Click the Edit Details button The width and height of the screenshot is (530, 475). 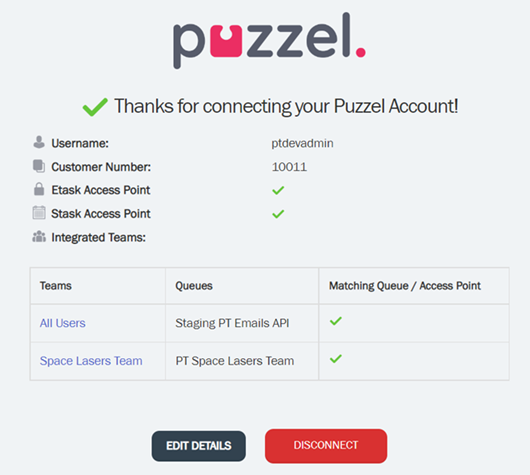pyautogui.click(x=199, y=446)
